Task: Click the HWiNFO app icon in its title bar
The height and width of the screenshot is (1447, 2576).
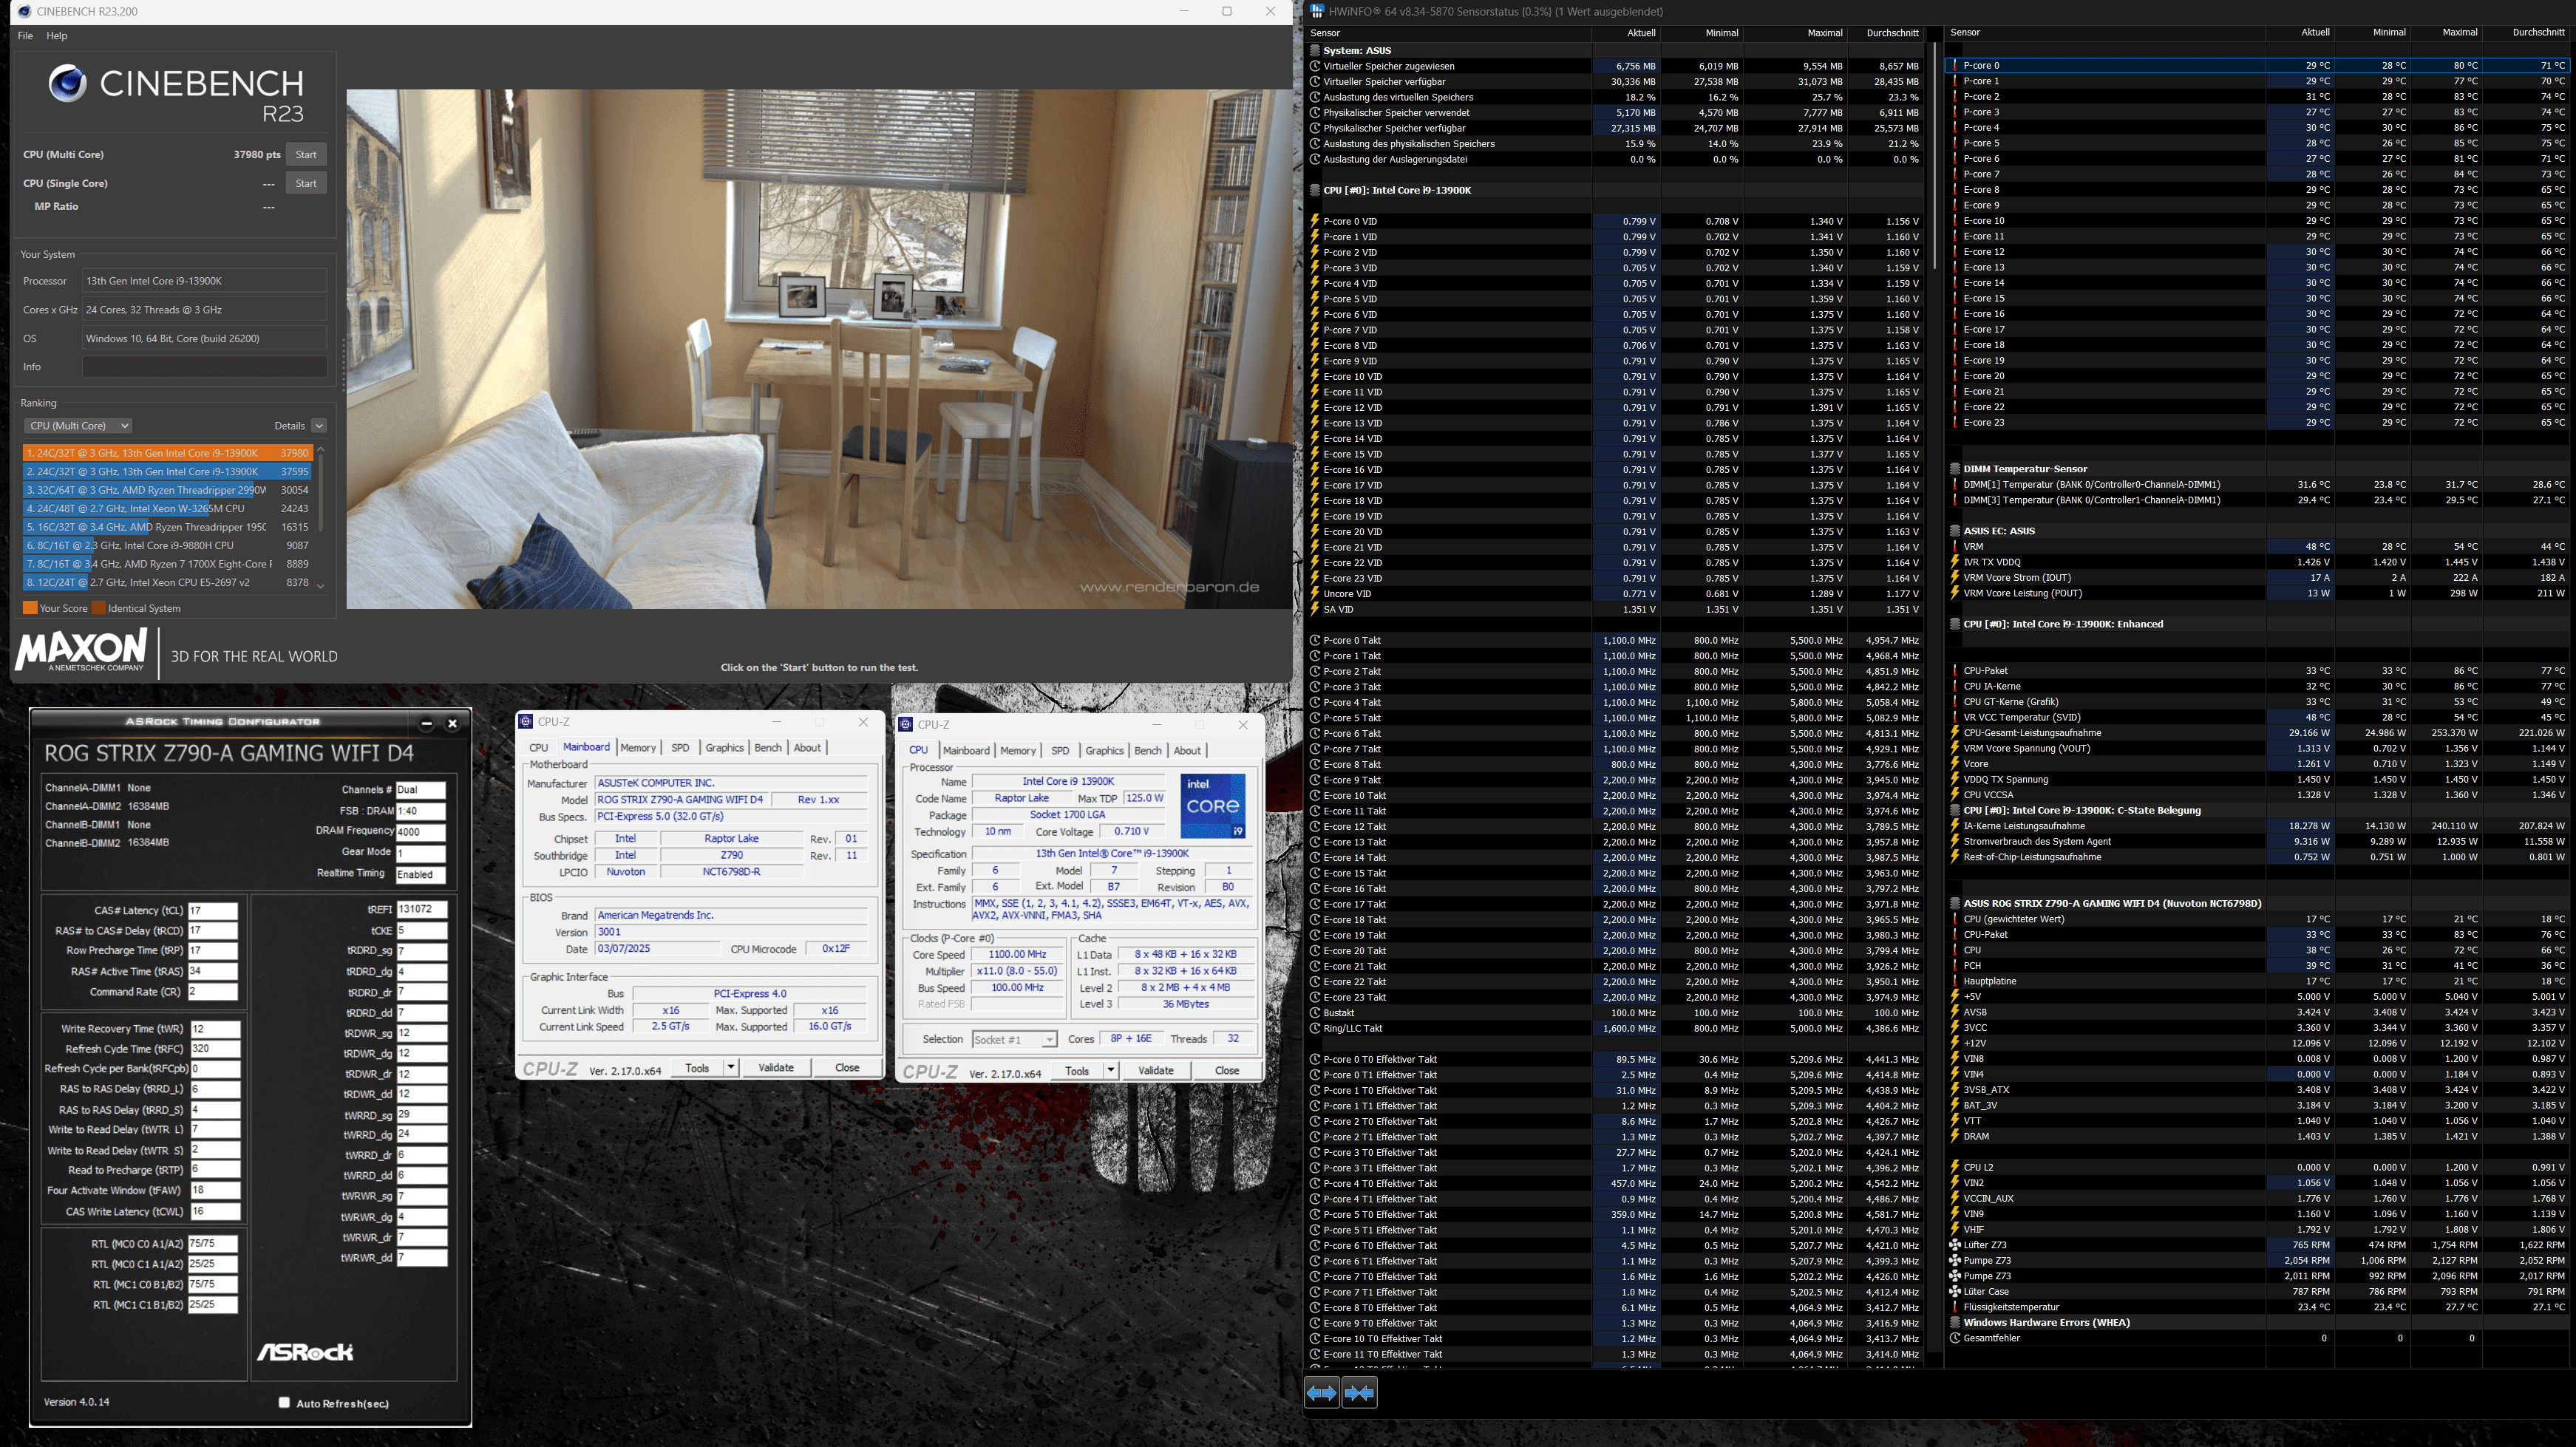Action: click(1317, 11)
